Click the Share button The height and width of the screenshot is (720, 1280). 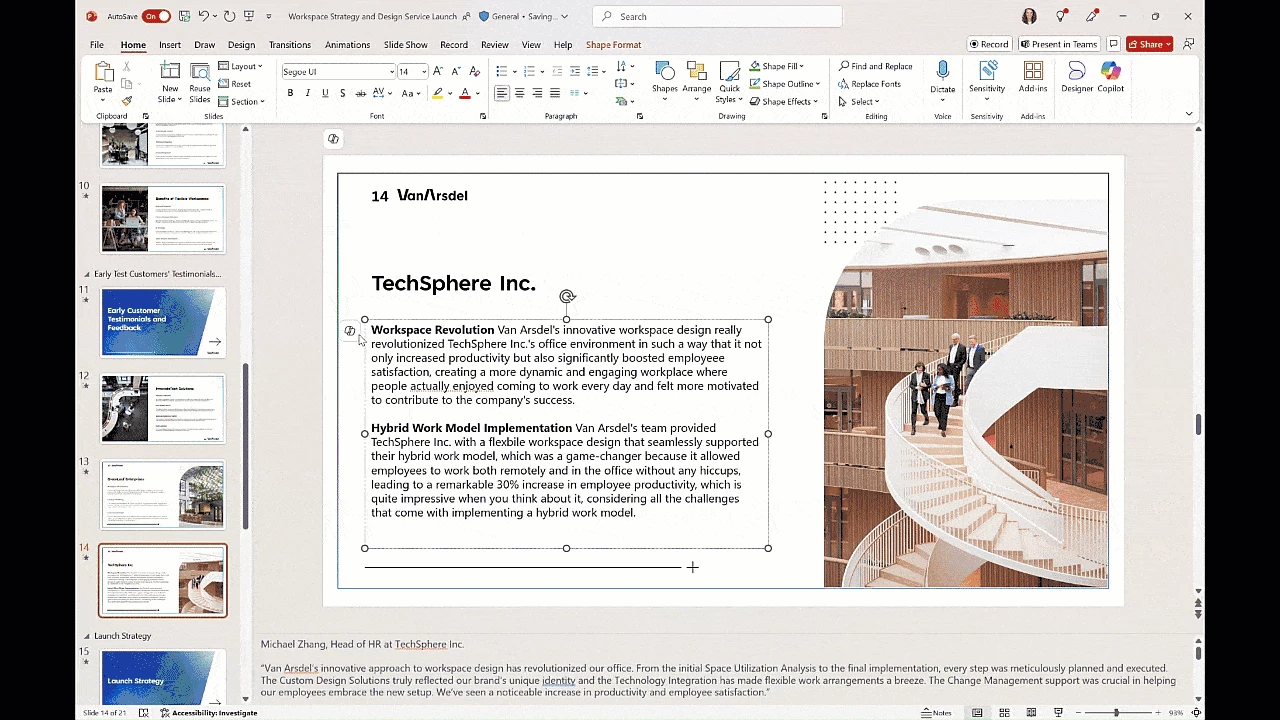(x=1149, y=44)
